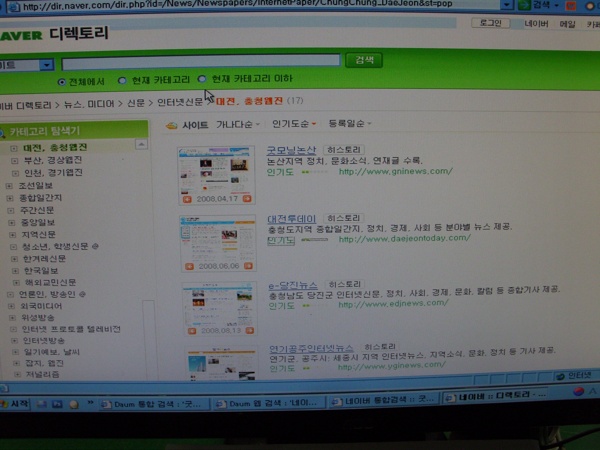Viewport: 600px width, 450px height.
Task: Click 히스토리 button next to 굿모닝논산
Action: pos(344,150)
